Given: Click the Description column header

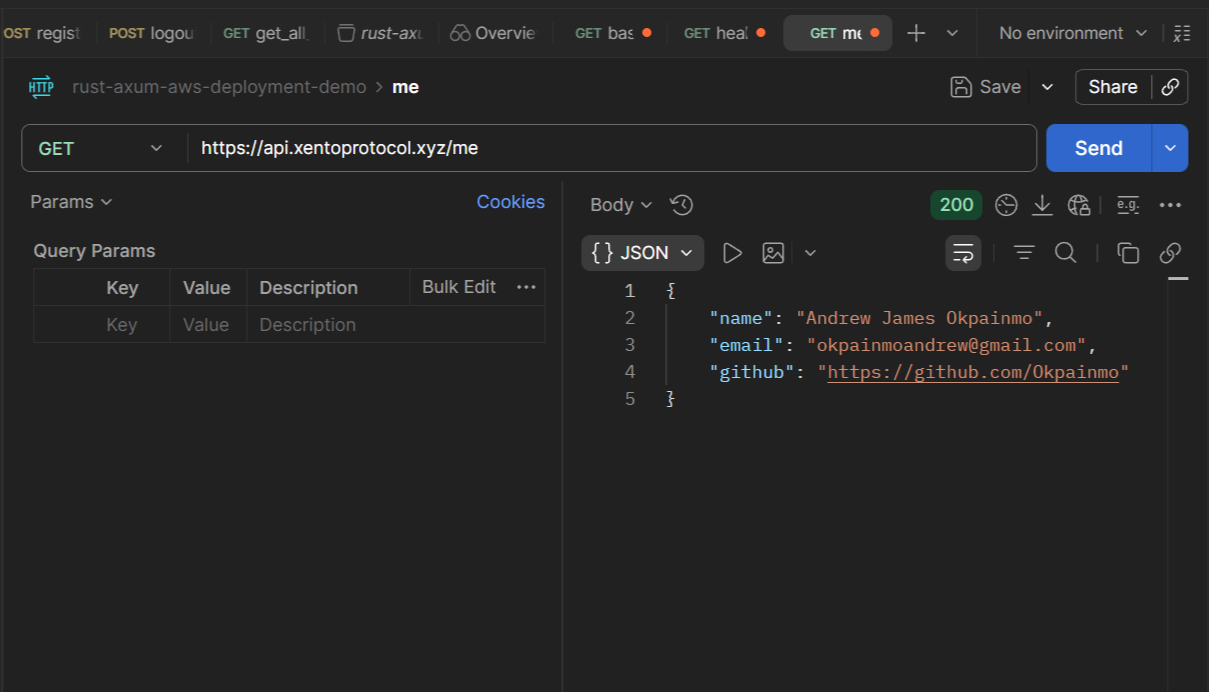Looking at the screenshot, I should [308, 287].
